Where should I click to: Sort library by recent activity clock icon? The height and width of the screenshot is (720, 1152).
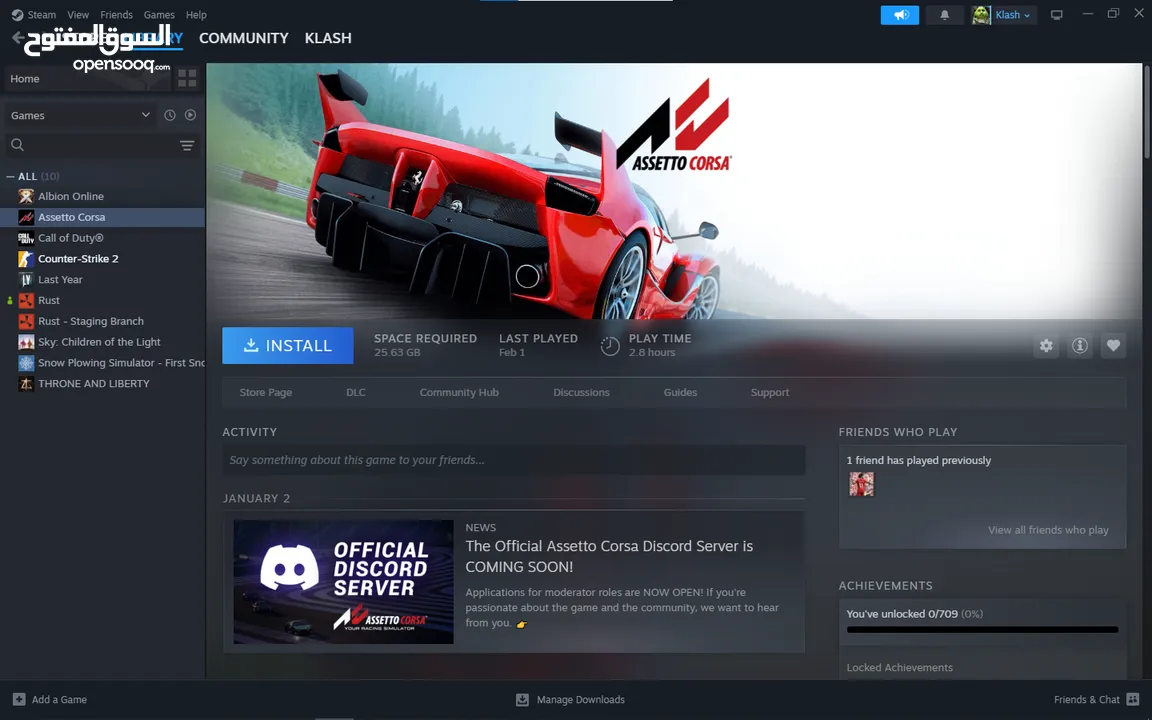tap(170, 115)
